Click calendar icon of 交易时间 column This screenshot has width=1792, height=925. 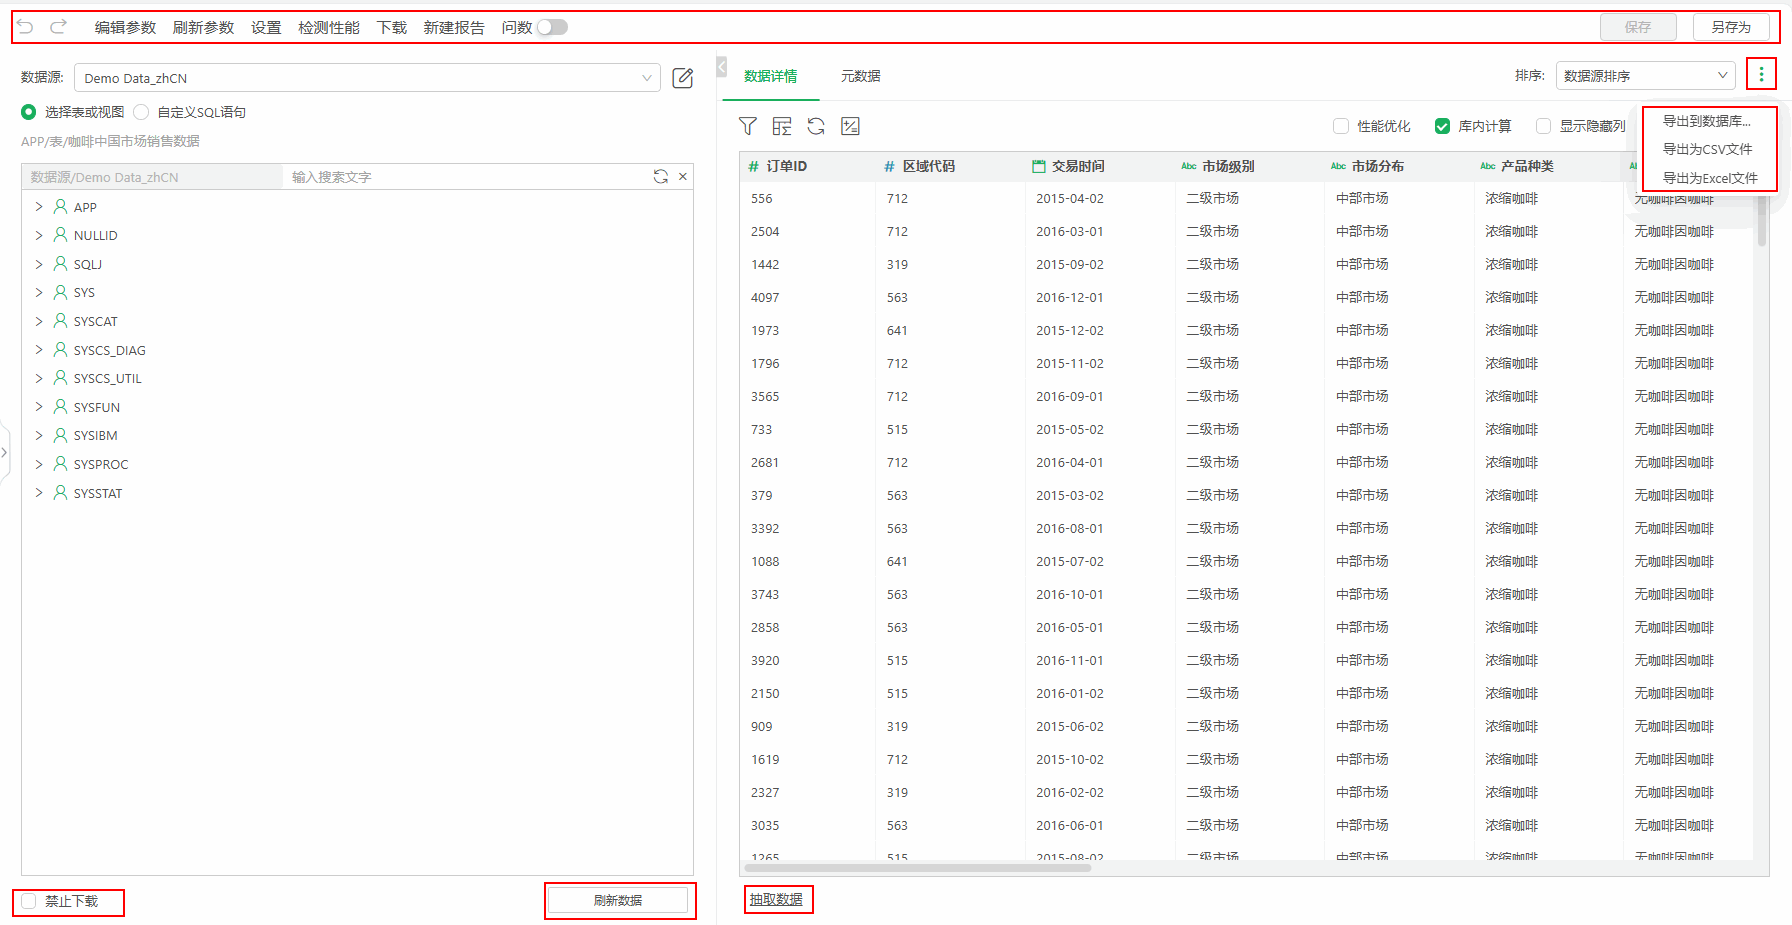pos(1039,166)
